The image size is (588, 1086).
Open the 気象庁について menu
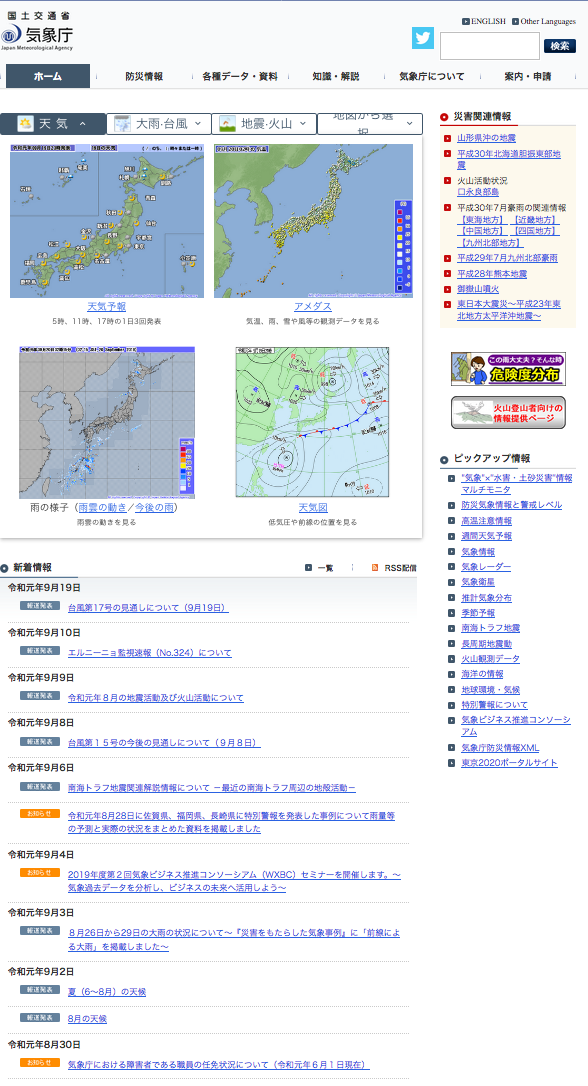coord(432,76)
